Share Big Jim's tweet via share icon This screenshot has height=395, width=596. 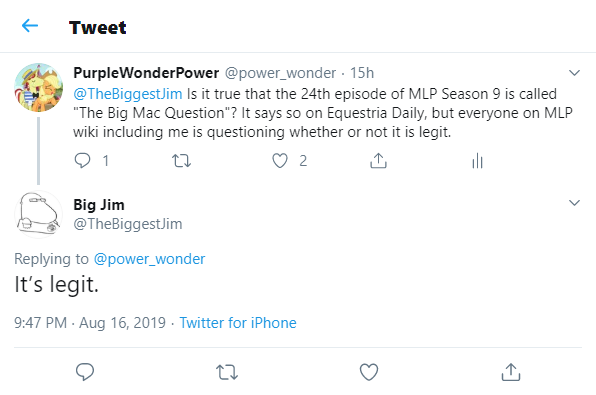pyautogui.click(x=510, y=372)
